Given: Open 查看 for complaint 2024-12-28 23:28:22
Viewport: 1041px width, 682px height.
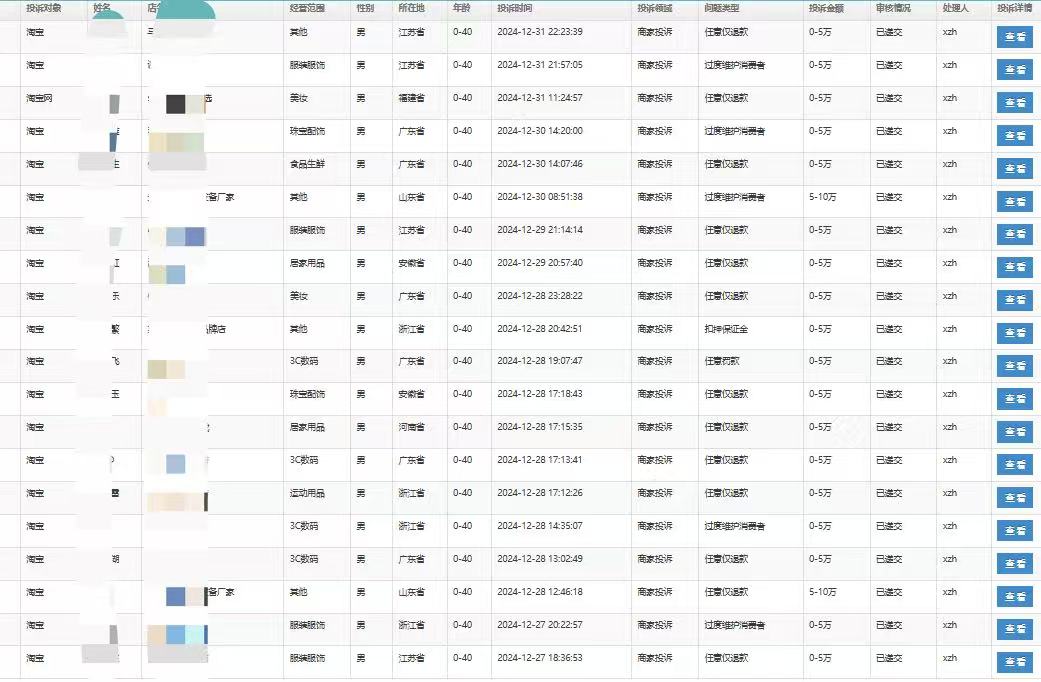Looking at the screenshot, I should point(1014,300).
